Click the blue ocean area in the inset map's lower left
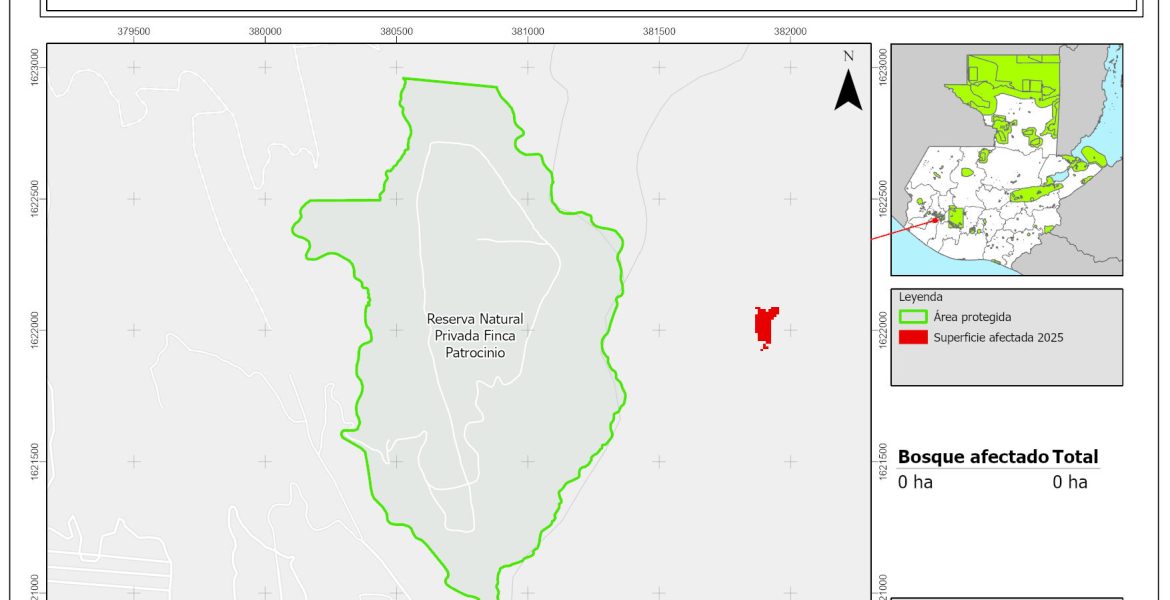The height and width of the screenshot is (600, 1170). coord(910,255)
